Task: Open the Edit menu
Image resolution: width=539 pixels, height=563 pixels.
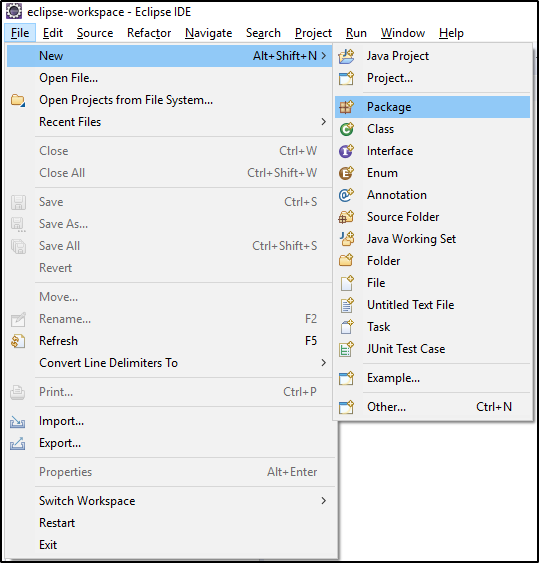Action: [53, 33]
